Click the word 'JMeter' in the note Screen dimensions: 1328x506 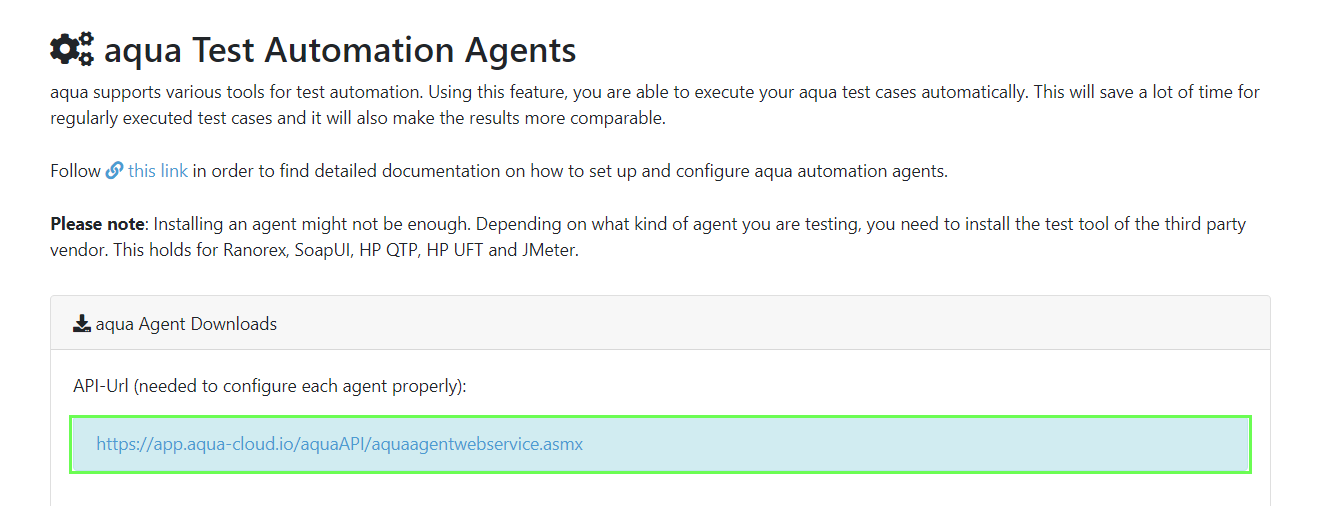click(550, 250)
